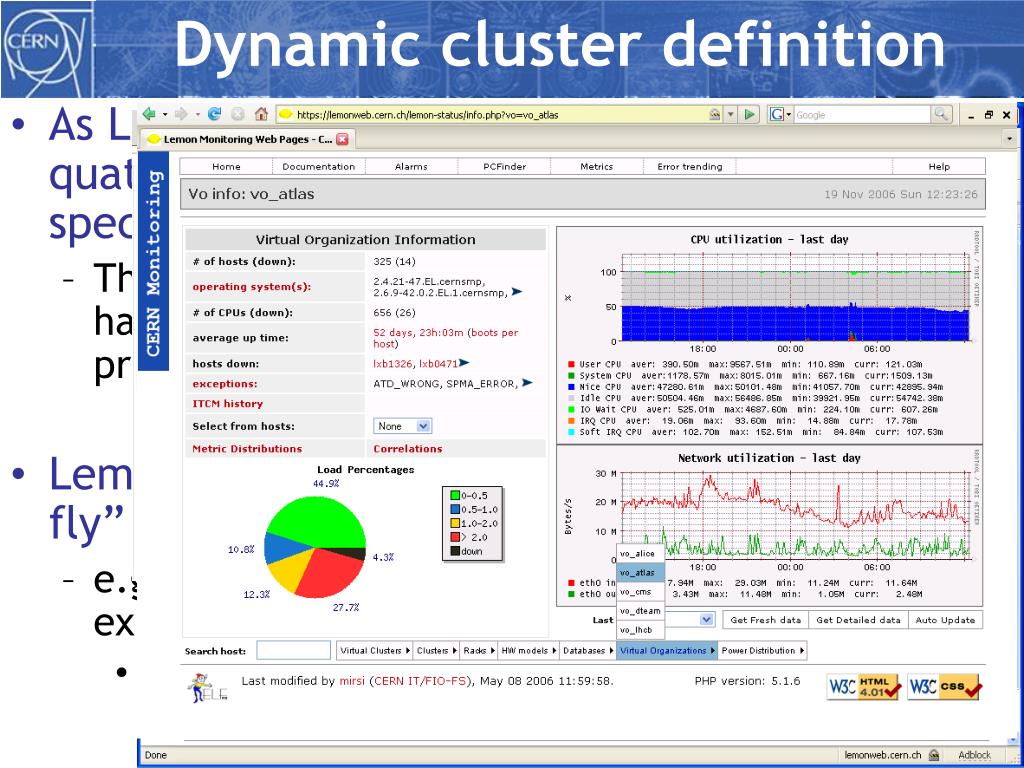This screenshot has width=1024, height=768.
Task: Open the address bar history dropdown
Action: pos(731,115)
